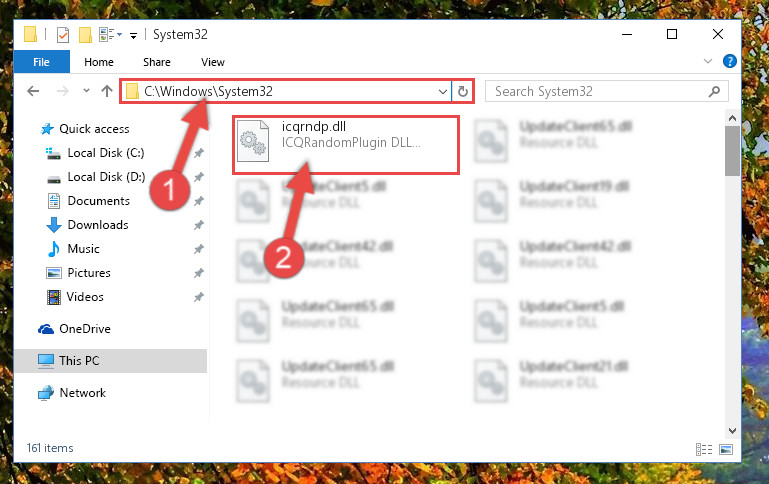Unpin Local Disk (C:) pin icon
This screenshot has height=484, width=769.
[199, 153]
